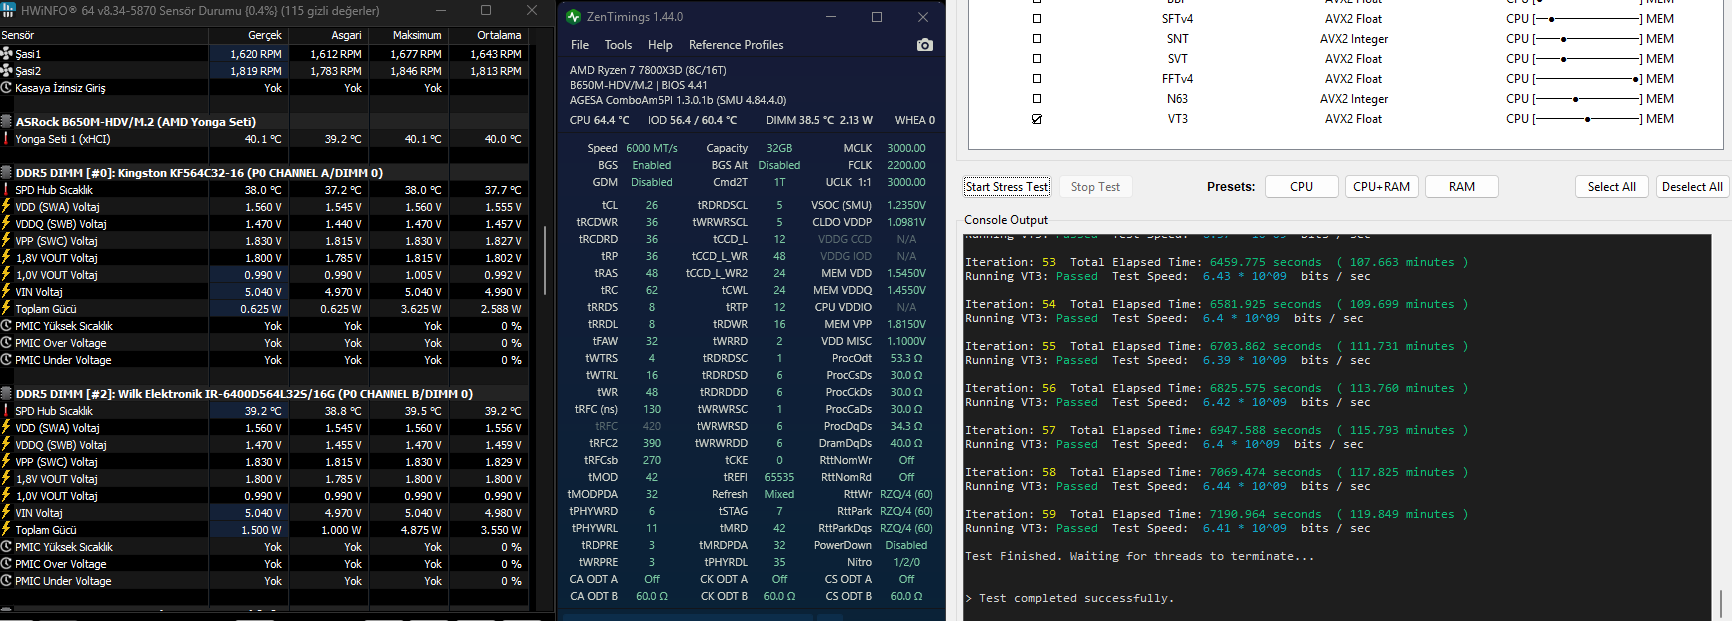Click the SPD Hub Sıcaklık thermometer icon under DIMM [#0]
The height and width of the screenshot is (621, 1732).
7,190
